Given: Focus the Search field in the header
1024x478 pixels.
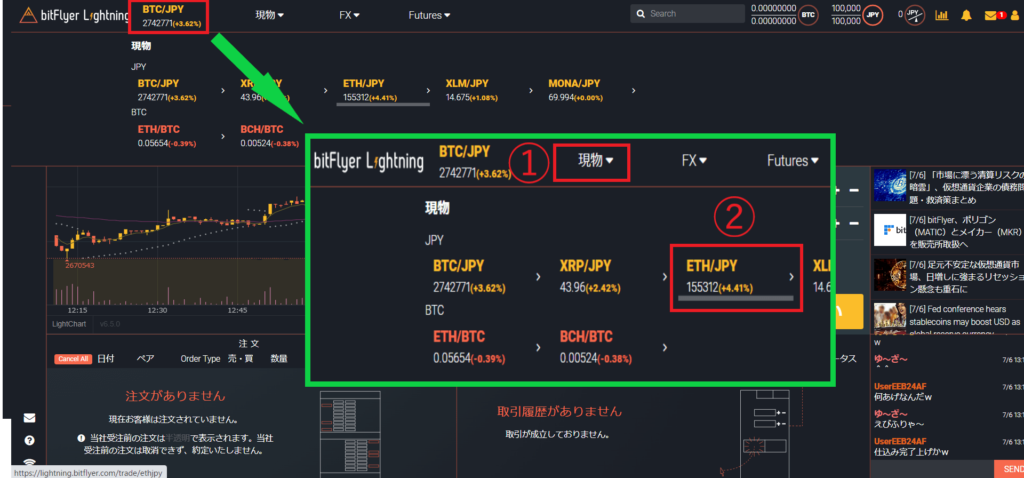Looking at the screenshot, I should (x=687, y=14).
